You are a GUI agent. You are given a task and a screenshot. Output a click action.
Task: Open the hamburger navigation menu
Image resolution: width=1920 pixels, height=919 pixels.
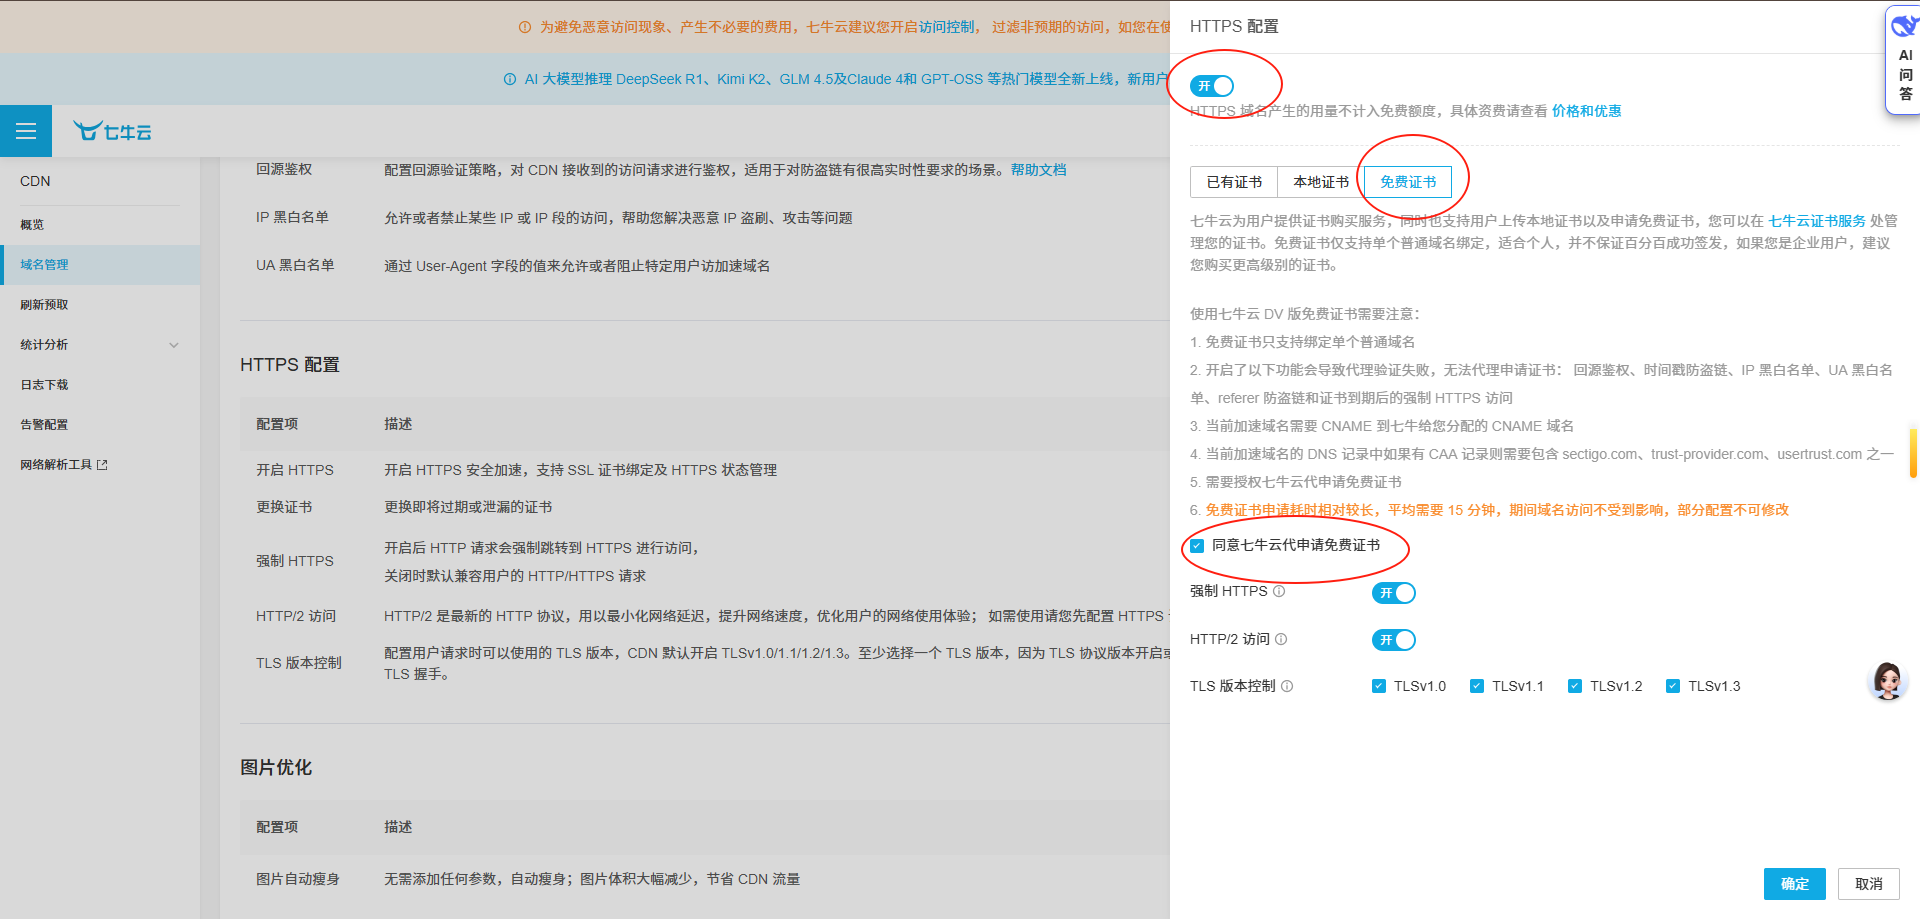tap(25, 131)
